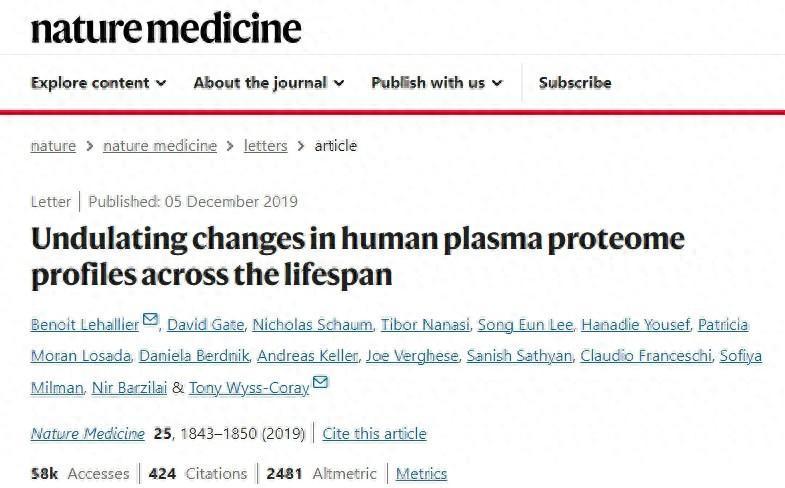The image size is (785, 488).
Task: Open the nature medicine breadcrumb link
Action: point(160,146)
